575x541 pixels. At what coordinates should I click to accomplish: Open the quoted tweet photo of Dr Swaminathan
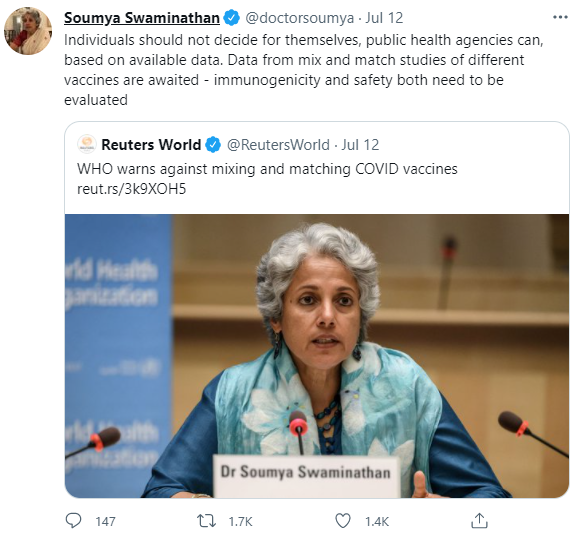tap(317, 356)
